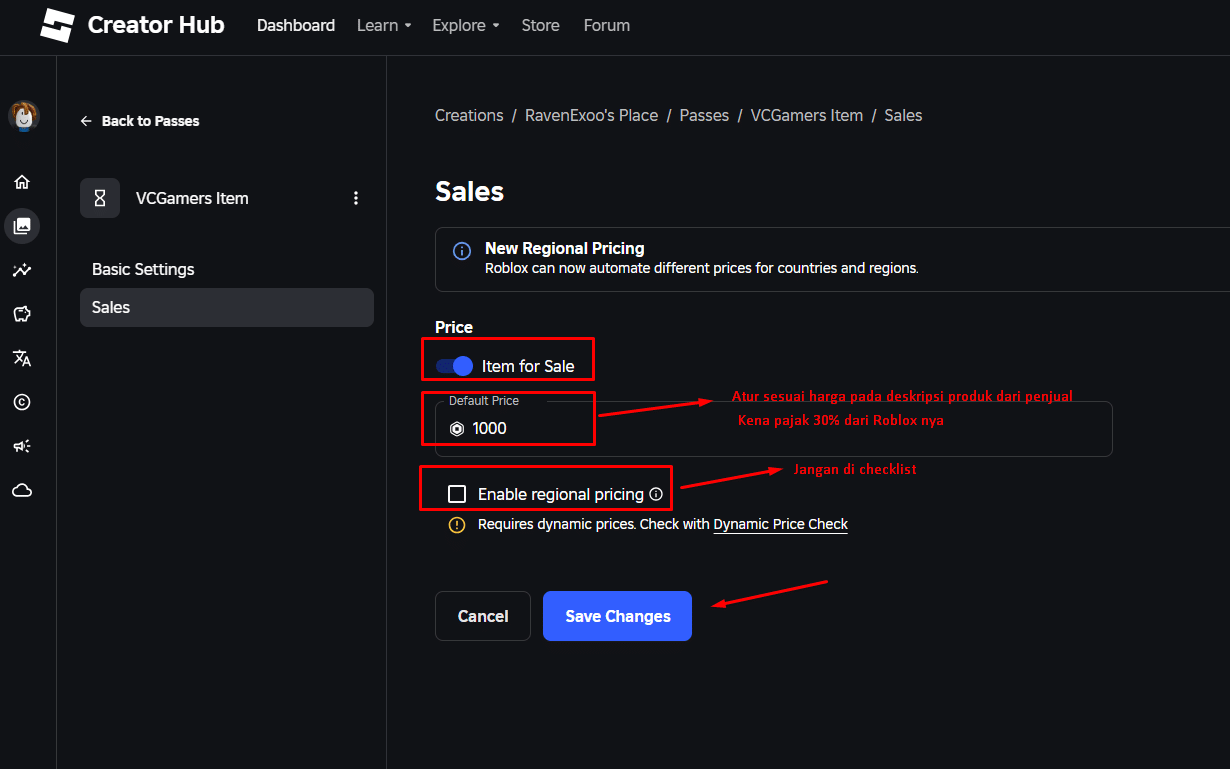Screen dimensions: 1230x769
Task: Click the Sales breadcrumb text
Action: click(903, 115)
